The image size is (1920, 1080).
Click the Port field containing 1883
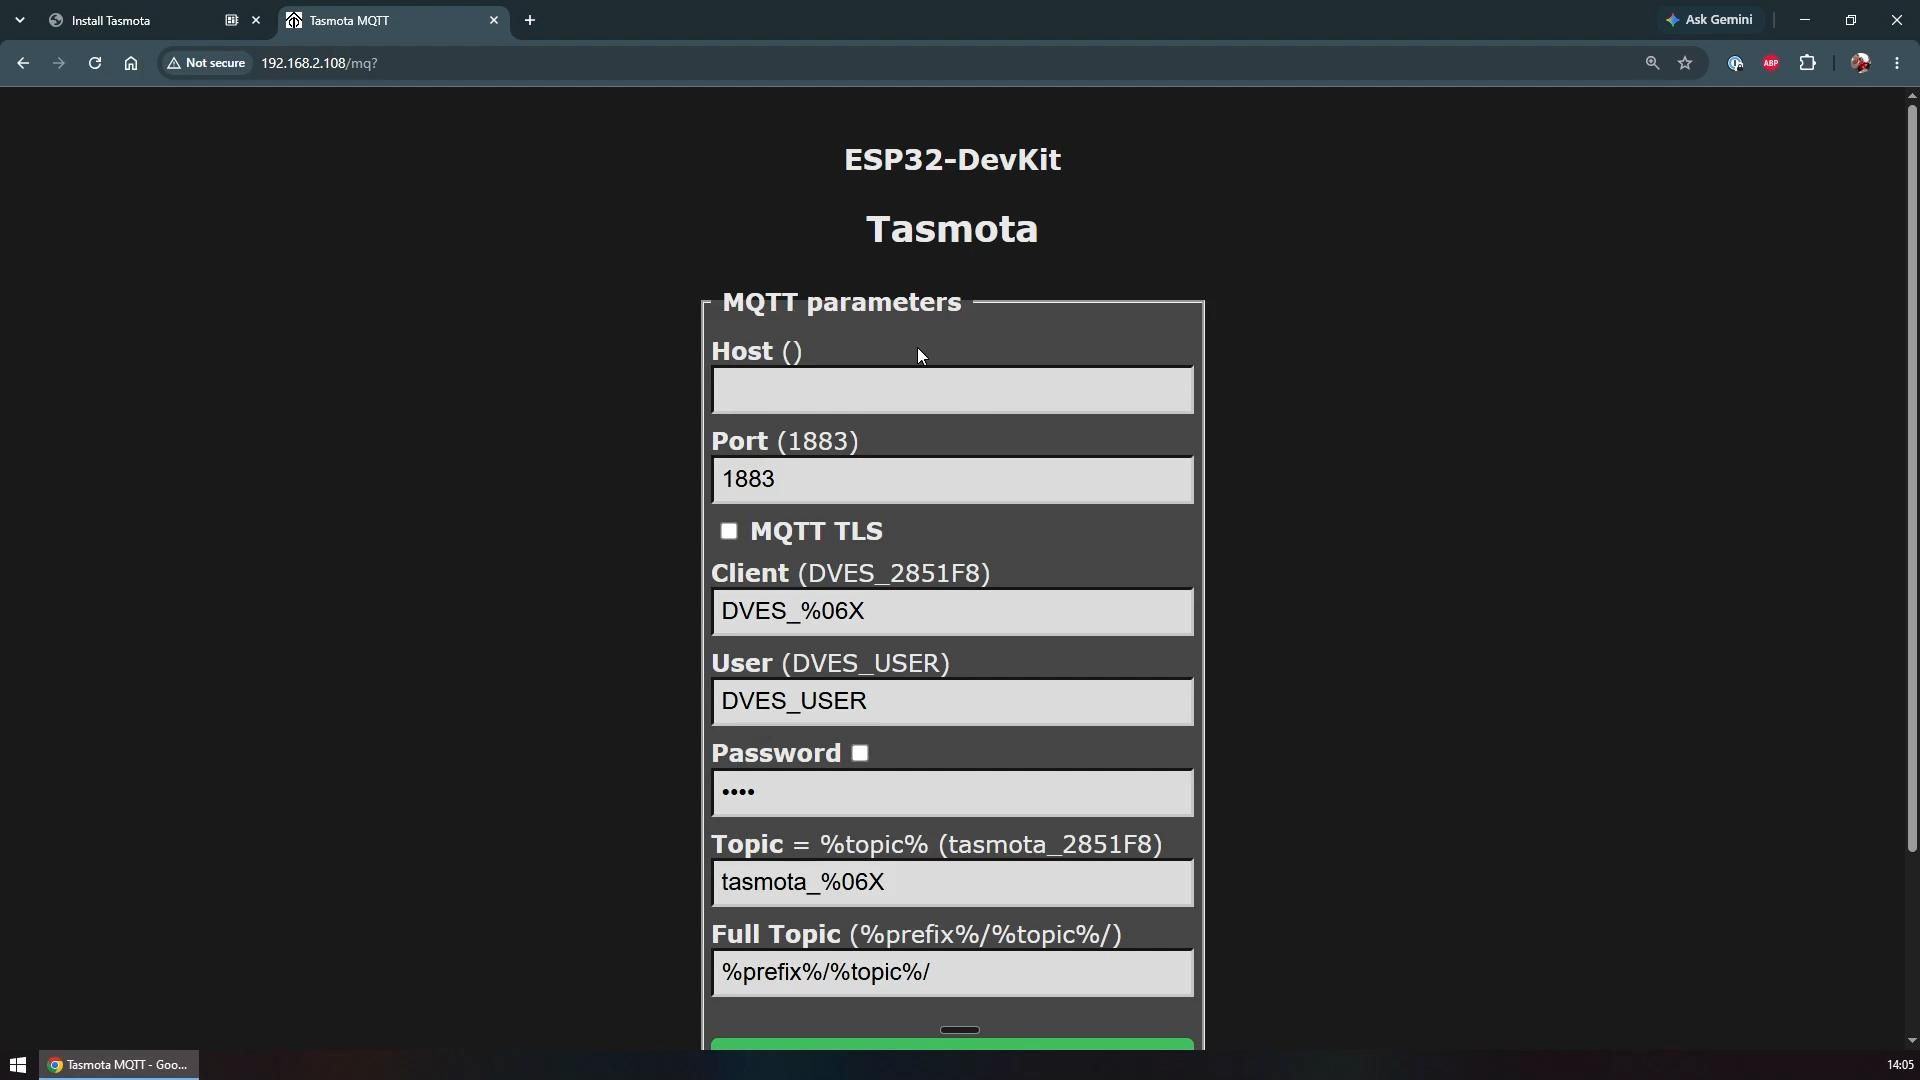click(x=952, y=480)
